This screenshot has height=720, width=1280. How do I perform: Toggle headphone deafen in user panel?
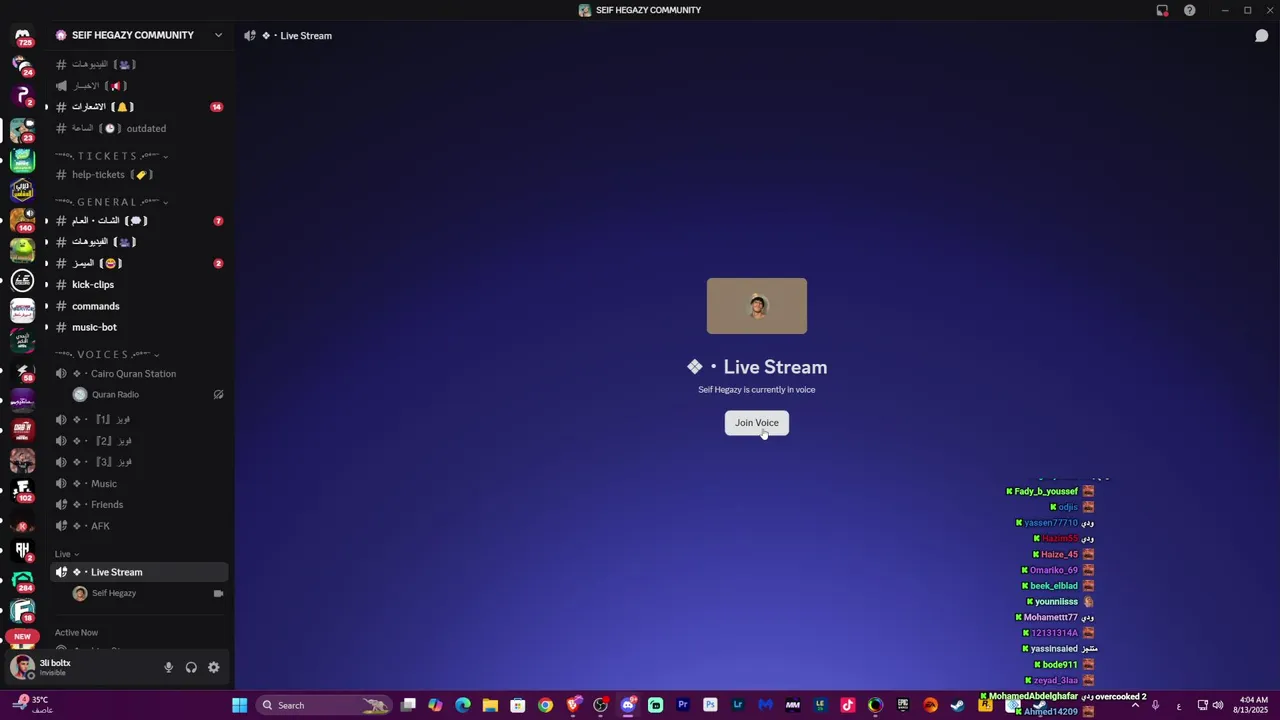(x=191, y=668)
